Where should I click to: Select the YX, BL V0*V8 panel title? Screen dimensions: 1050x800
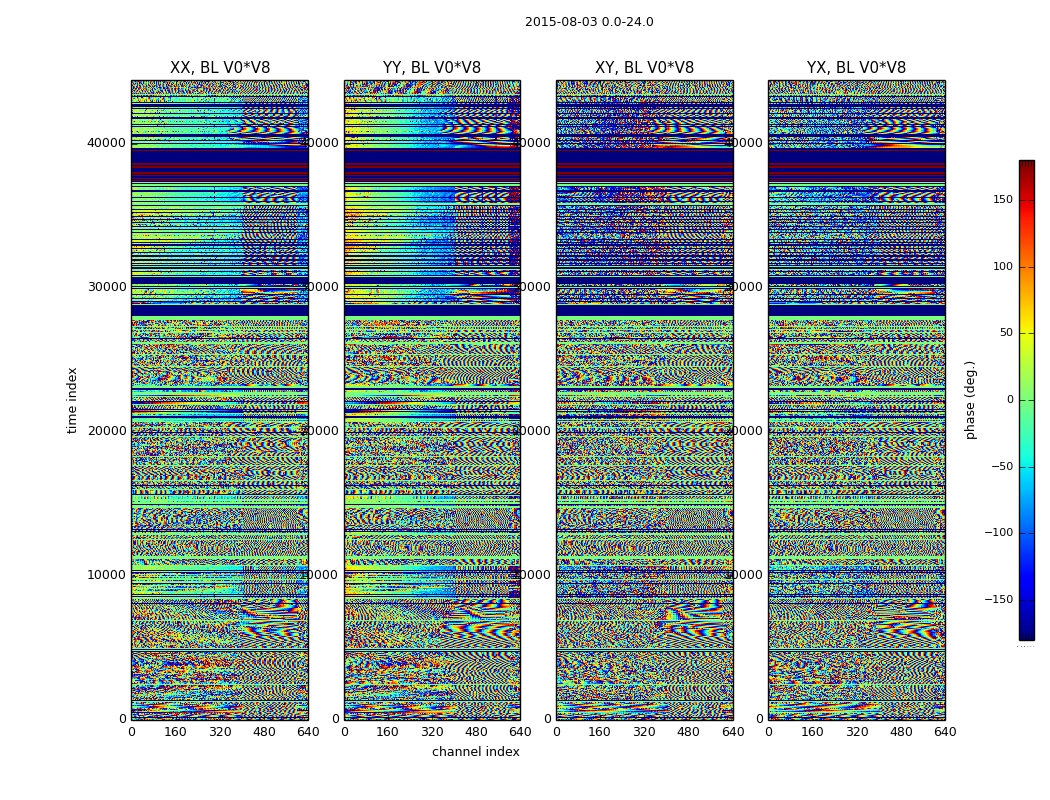click(856, 68)
